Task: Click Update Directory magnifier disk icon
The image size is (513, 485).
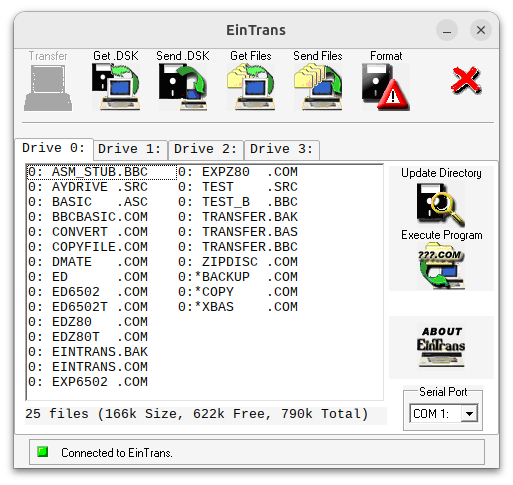Action: [441, 205]
